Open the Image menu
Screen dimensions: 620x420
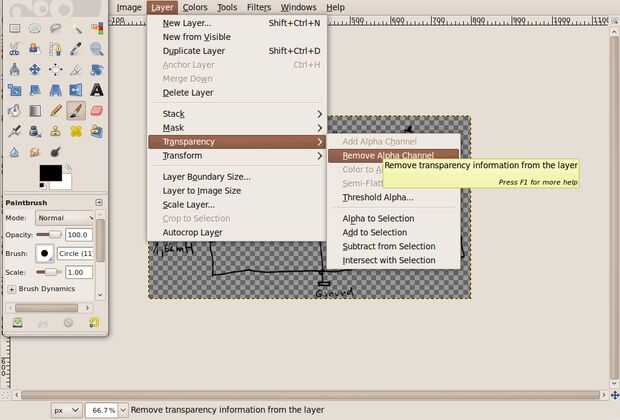coord(129,7)
